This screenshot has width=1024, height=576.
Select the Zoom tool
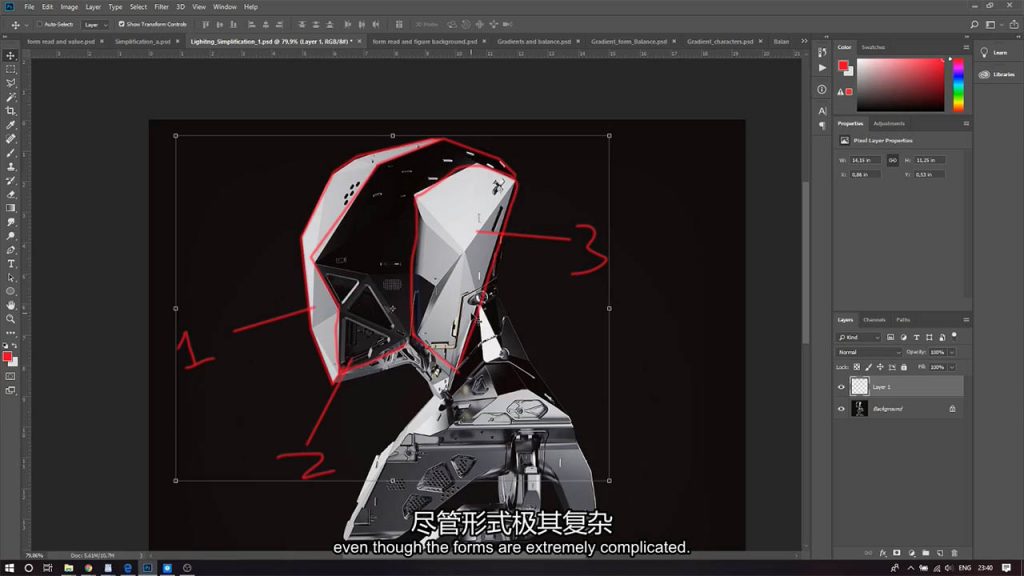point(11,319)
